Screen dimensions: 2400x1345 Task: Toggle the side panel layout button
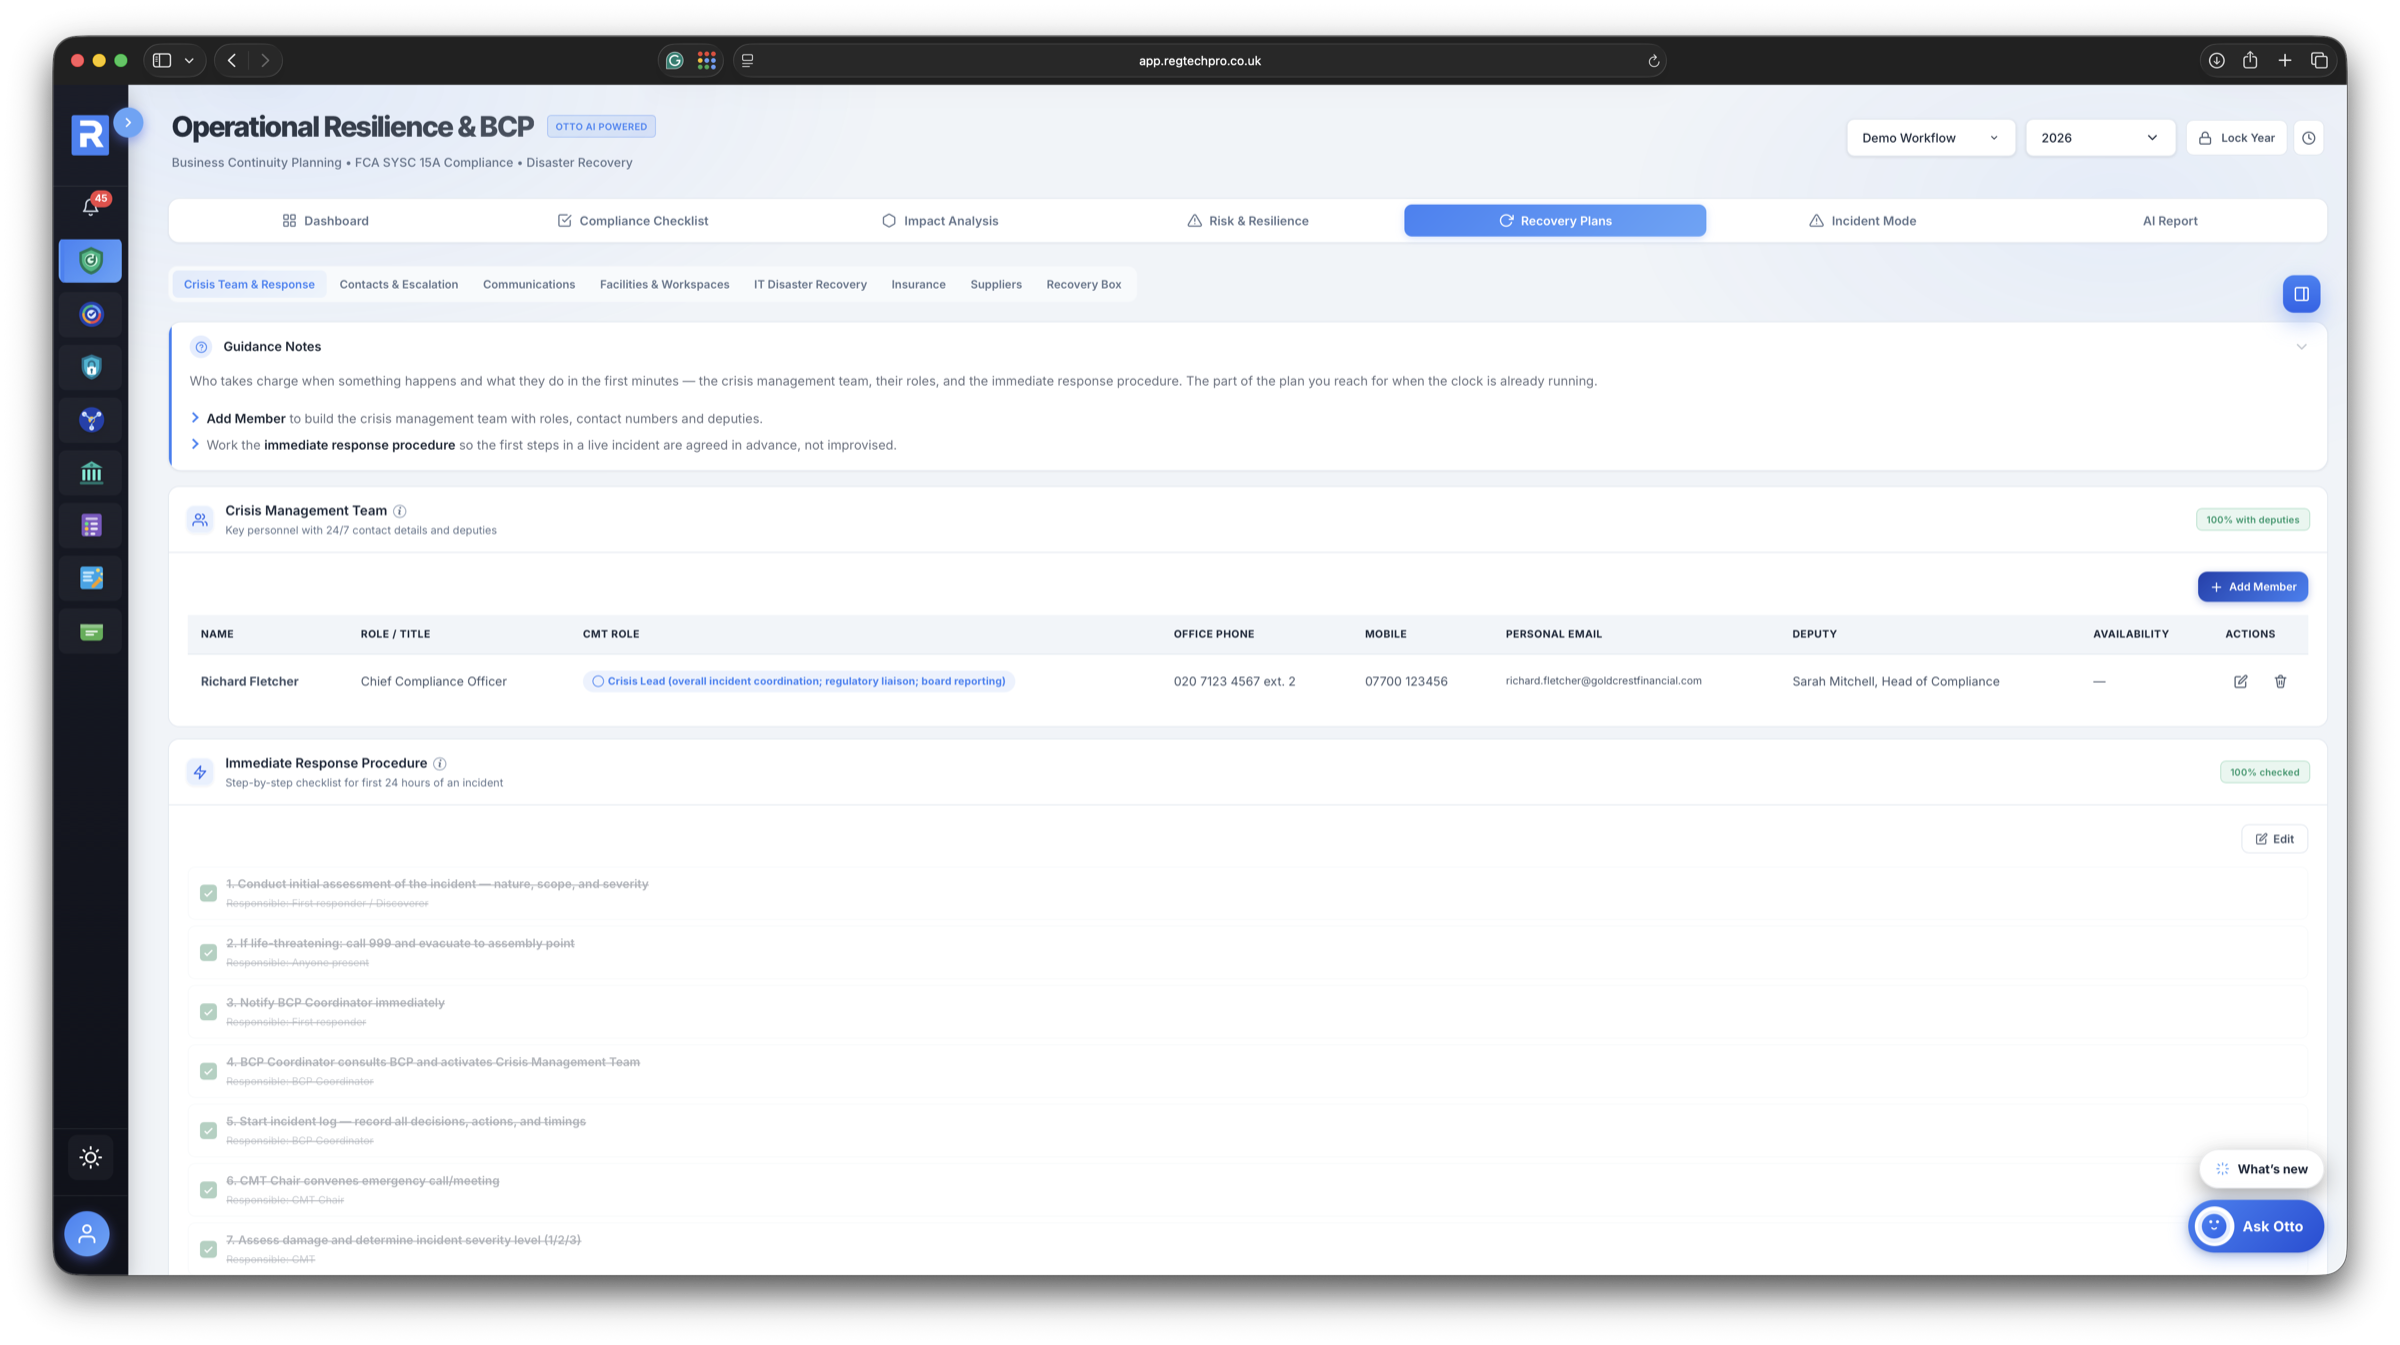point(2301,294)
